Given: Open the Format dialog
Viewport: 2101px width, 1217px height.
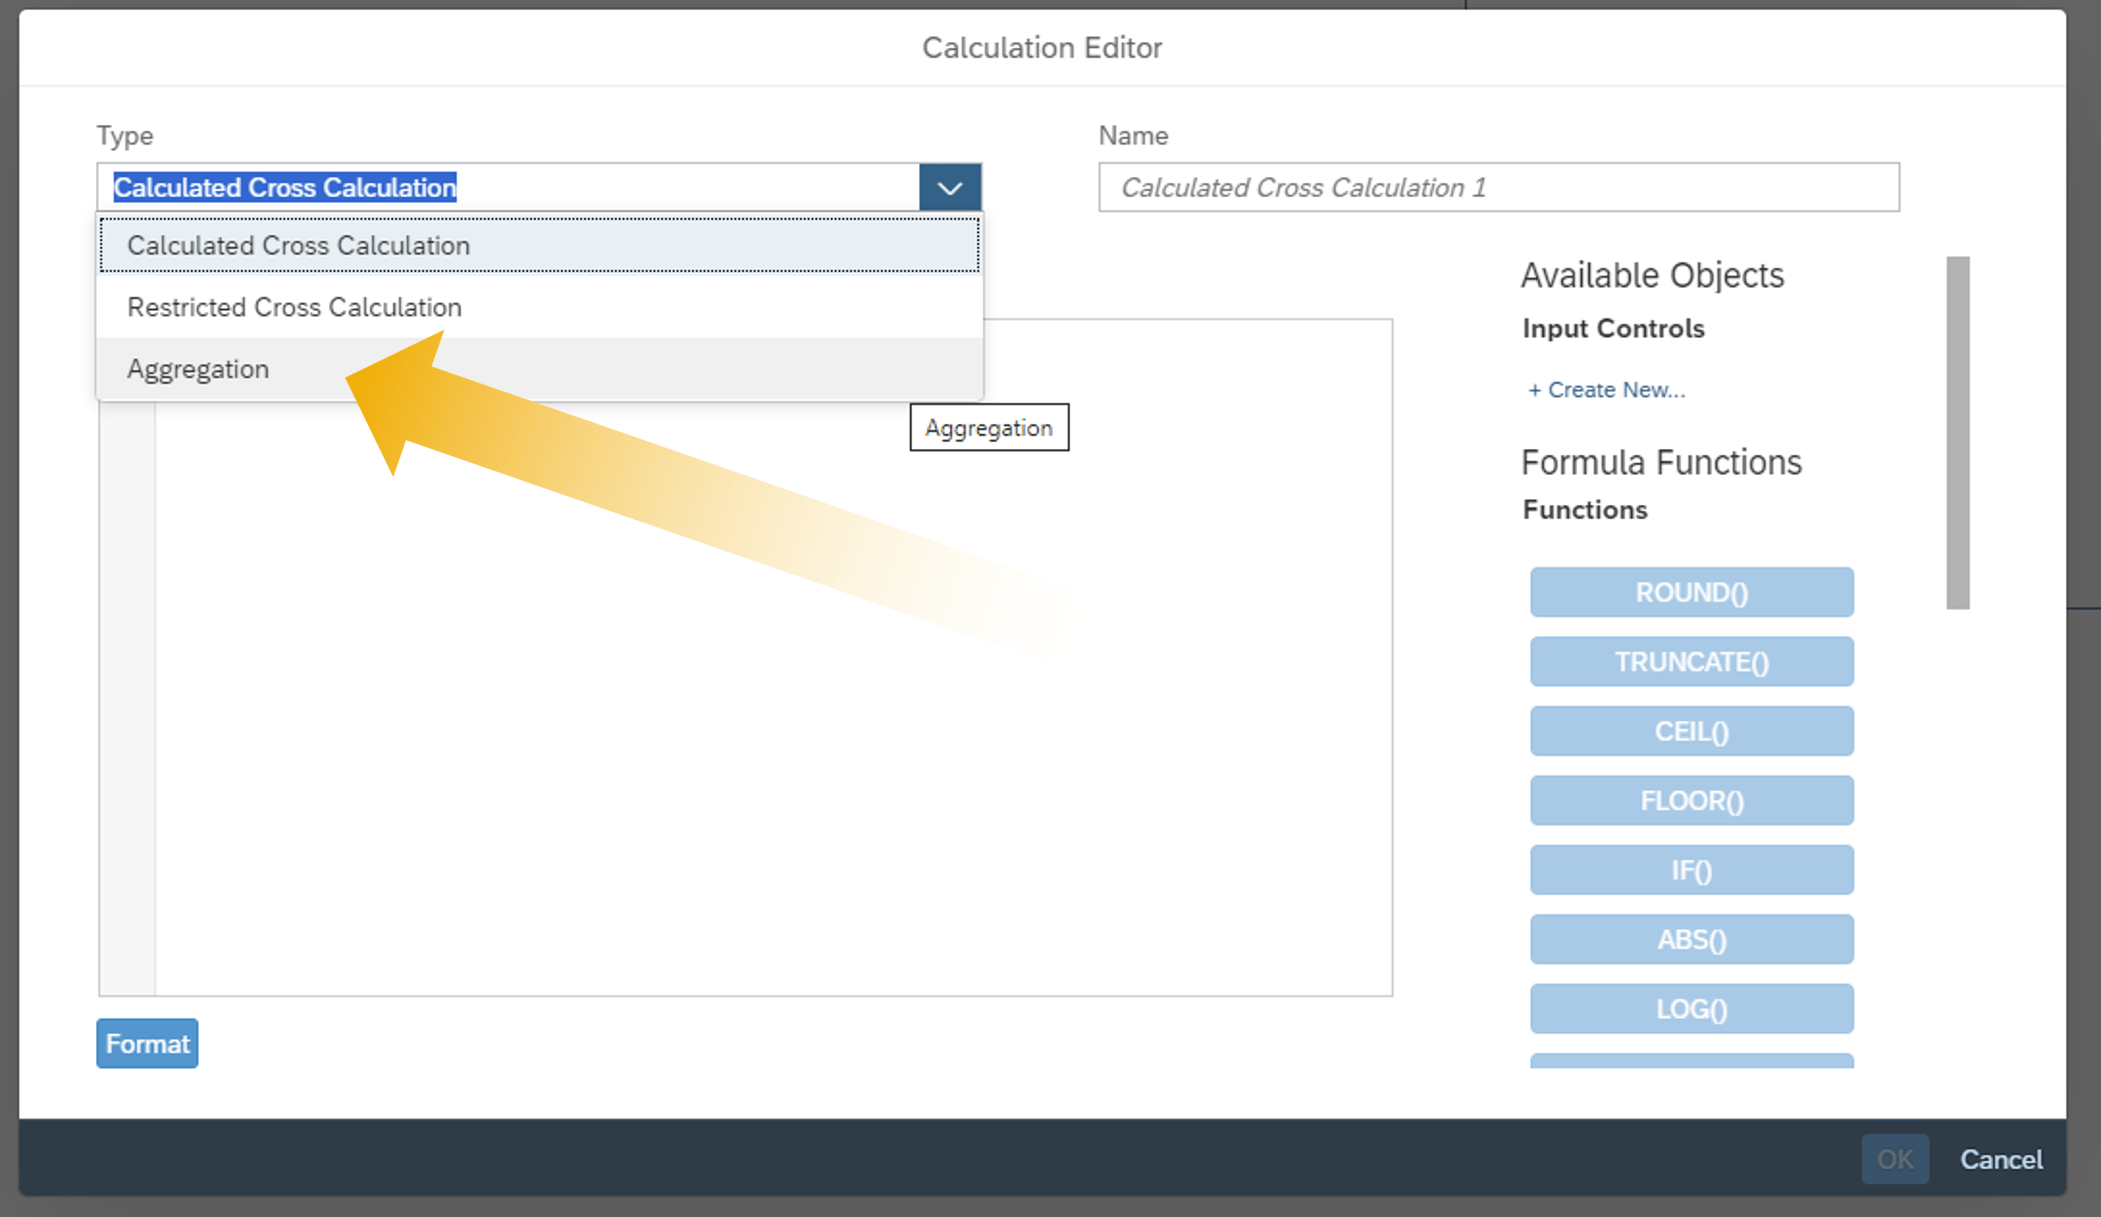Looking at the screenshot, I should (x=146, y=1043).
